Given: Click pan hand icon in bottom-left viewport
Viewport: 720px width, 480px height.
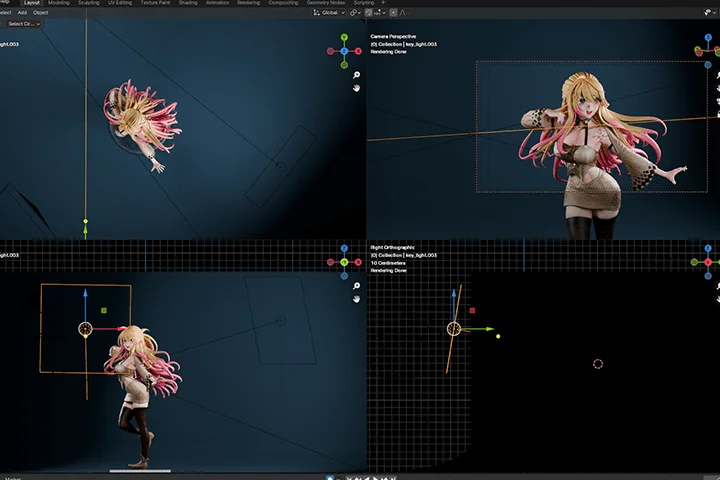Looking at the screenshot, I should tap(356, 299).
